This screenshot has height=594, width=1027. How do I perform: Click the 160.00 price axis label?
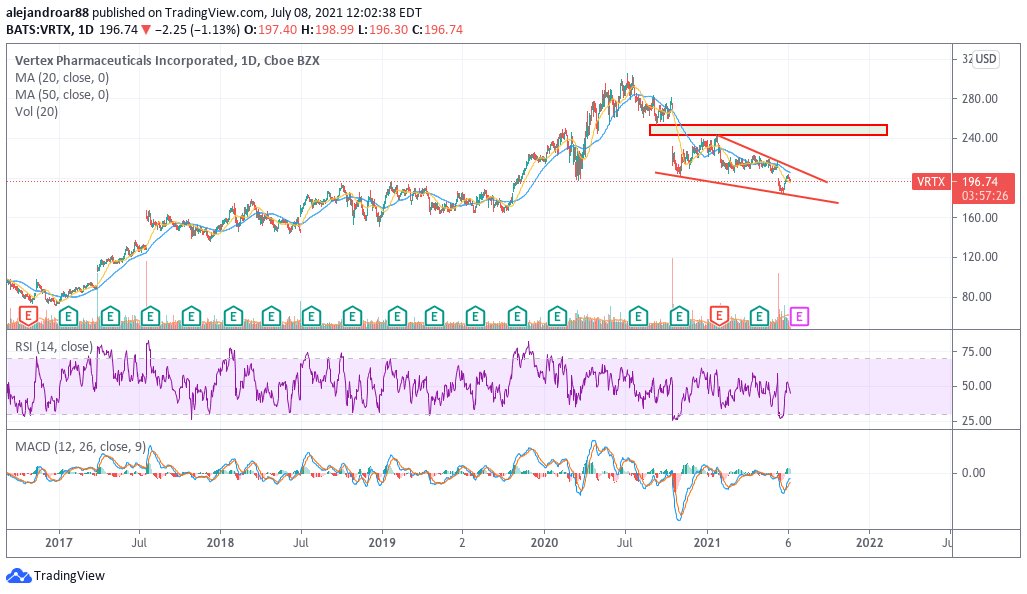pyautogui.click(x=980, y=217)
